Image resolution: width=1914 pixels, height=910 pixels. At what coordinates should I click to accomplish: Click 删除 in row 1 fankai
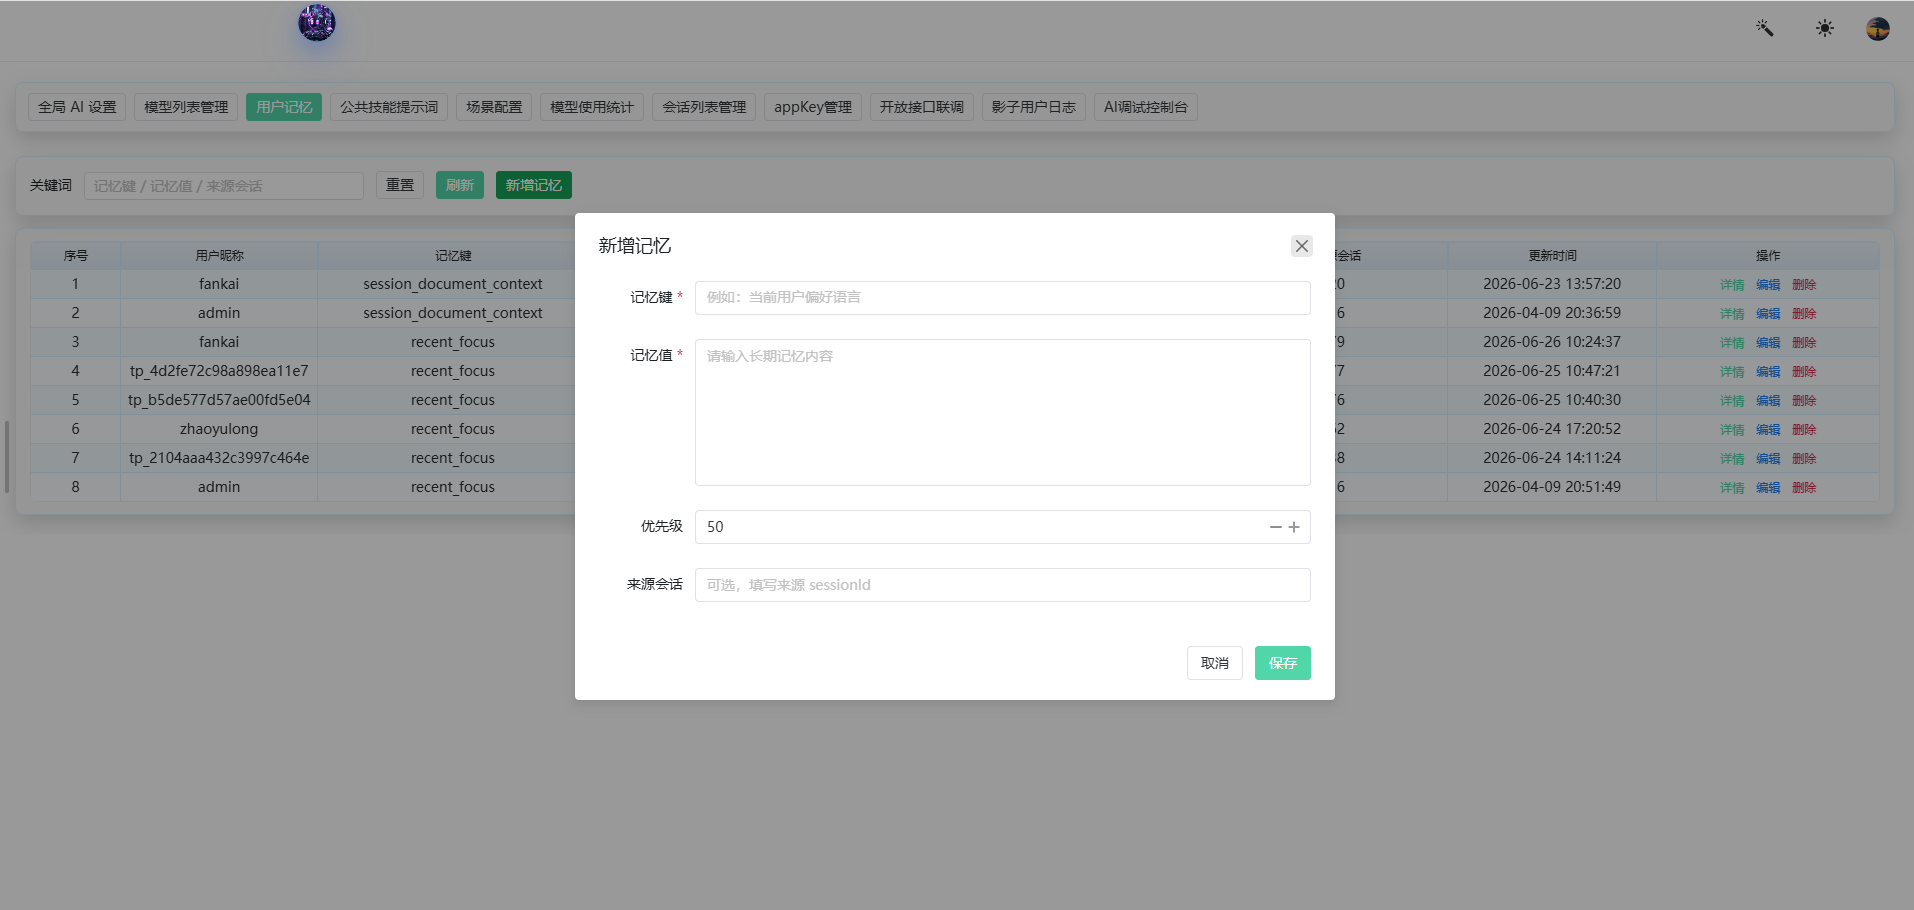[1804, 285]
